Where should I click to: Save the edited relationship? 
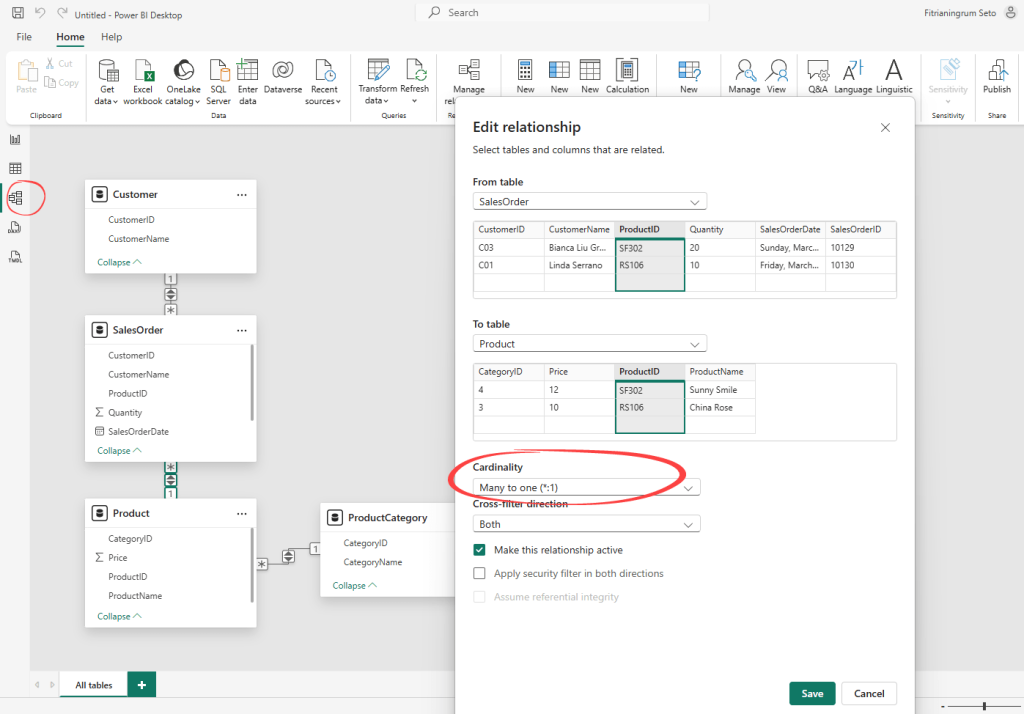click(812, 693)
